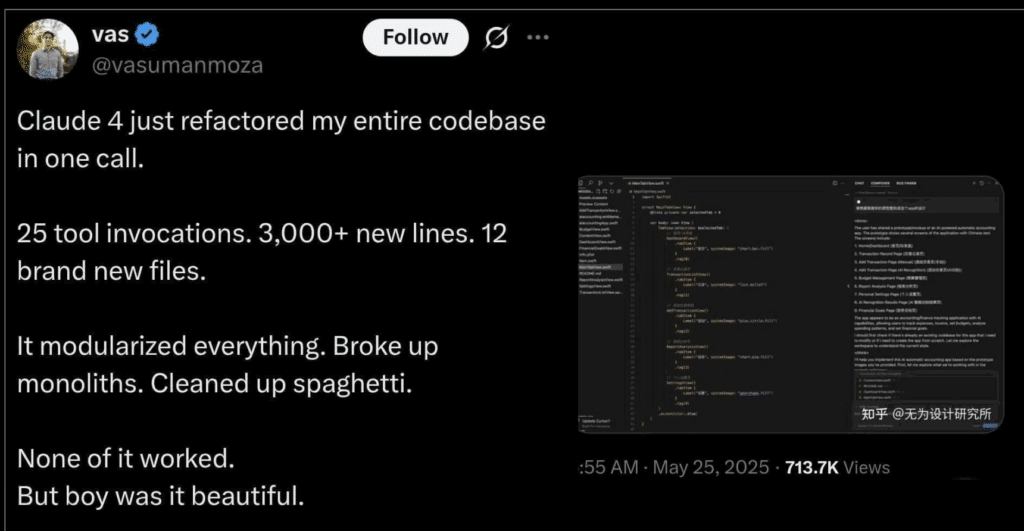
Task: Click the search icon in the editor sidebar
Action: pos(590,183)
